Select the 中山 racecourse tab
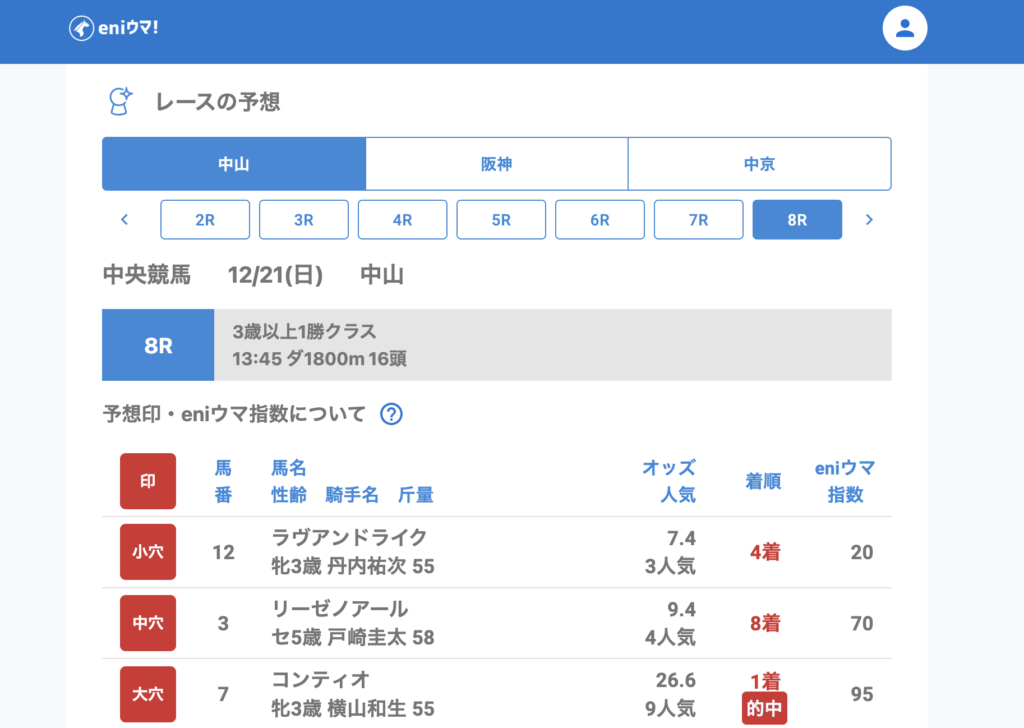Screen dimensions: 1024x728 [234, 164]
